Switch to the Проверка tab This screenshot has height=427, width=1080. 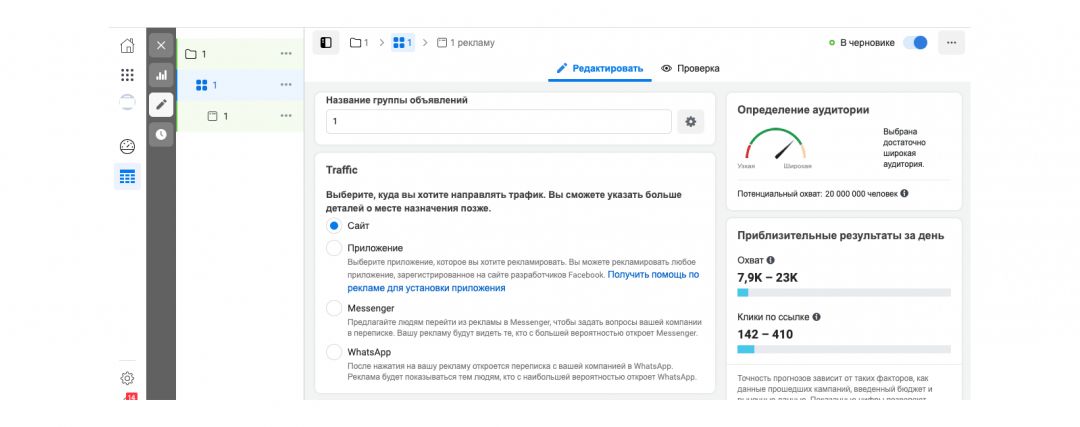(x=690, y=68)
